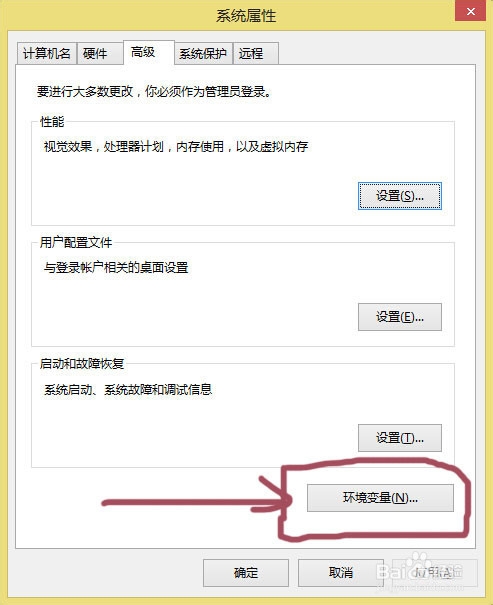Click the 环境变量(N) button
493x605 pixels.
click(x=380, y=498)
